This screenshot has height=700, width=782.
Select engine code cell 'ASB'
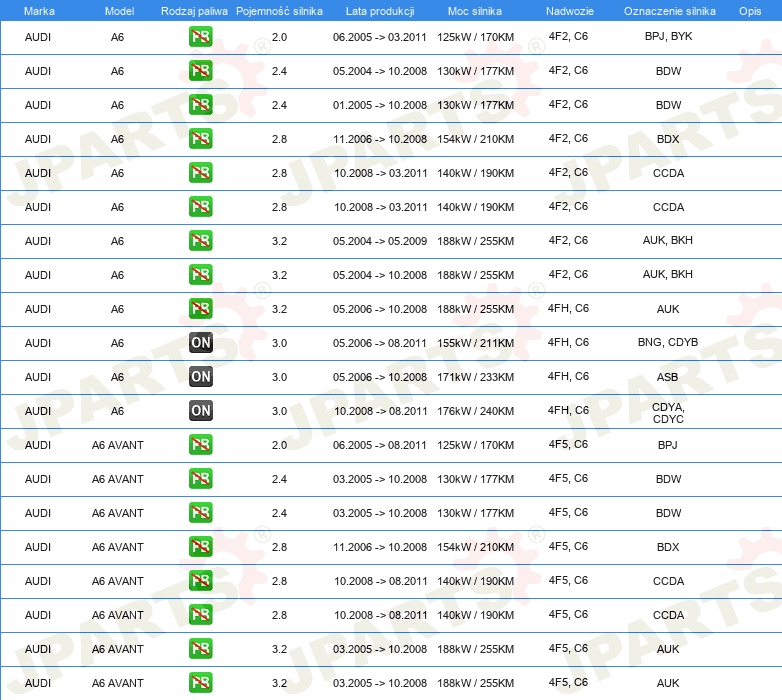(667, 377)
